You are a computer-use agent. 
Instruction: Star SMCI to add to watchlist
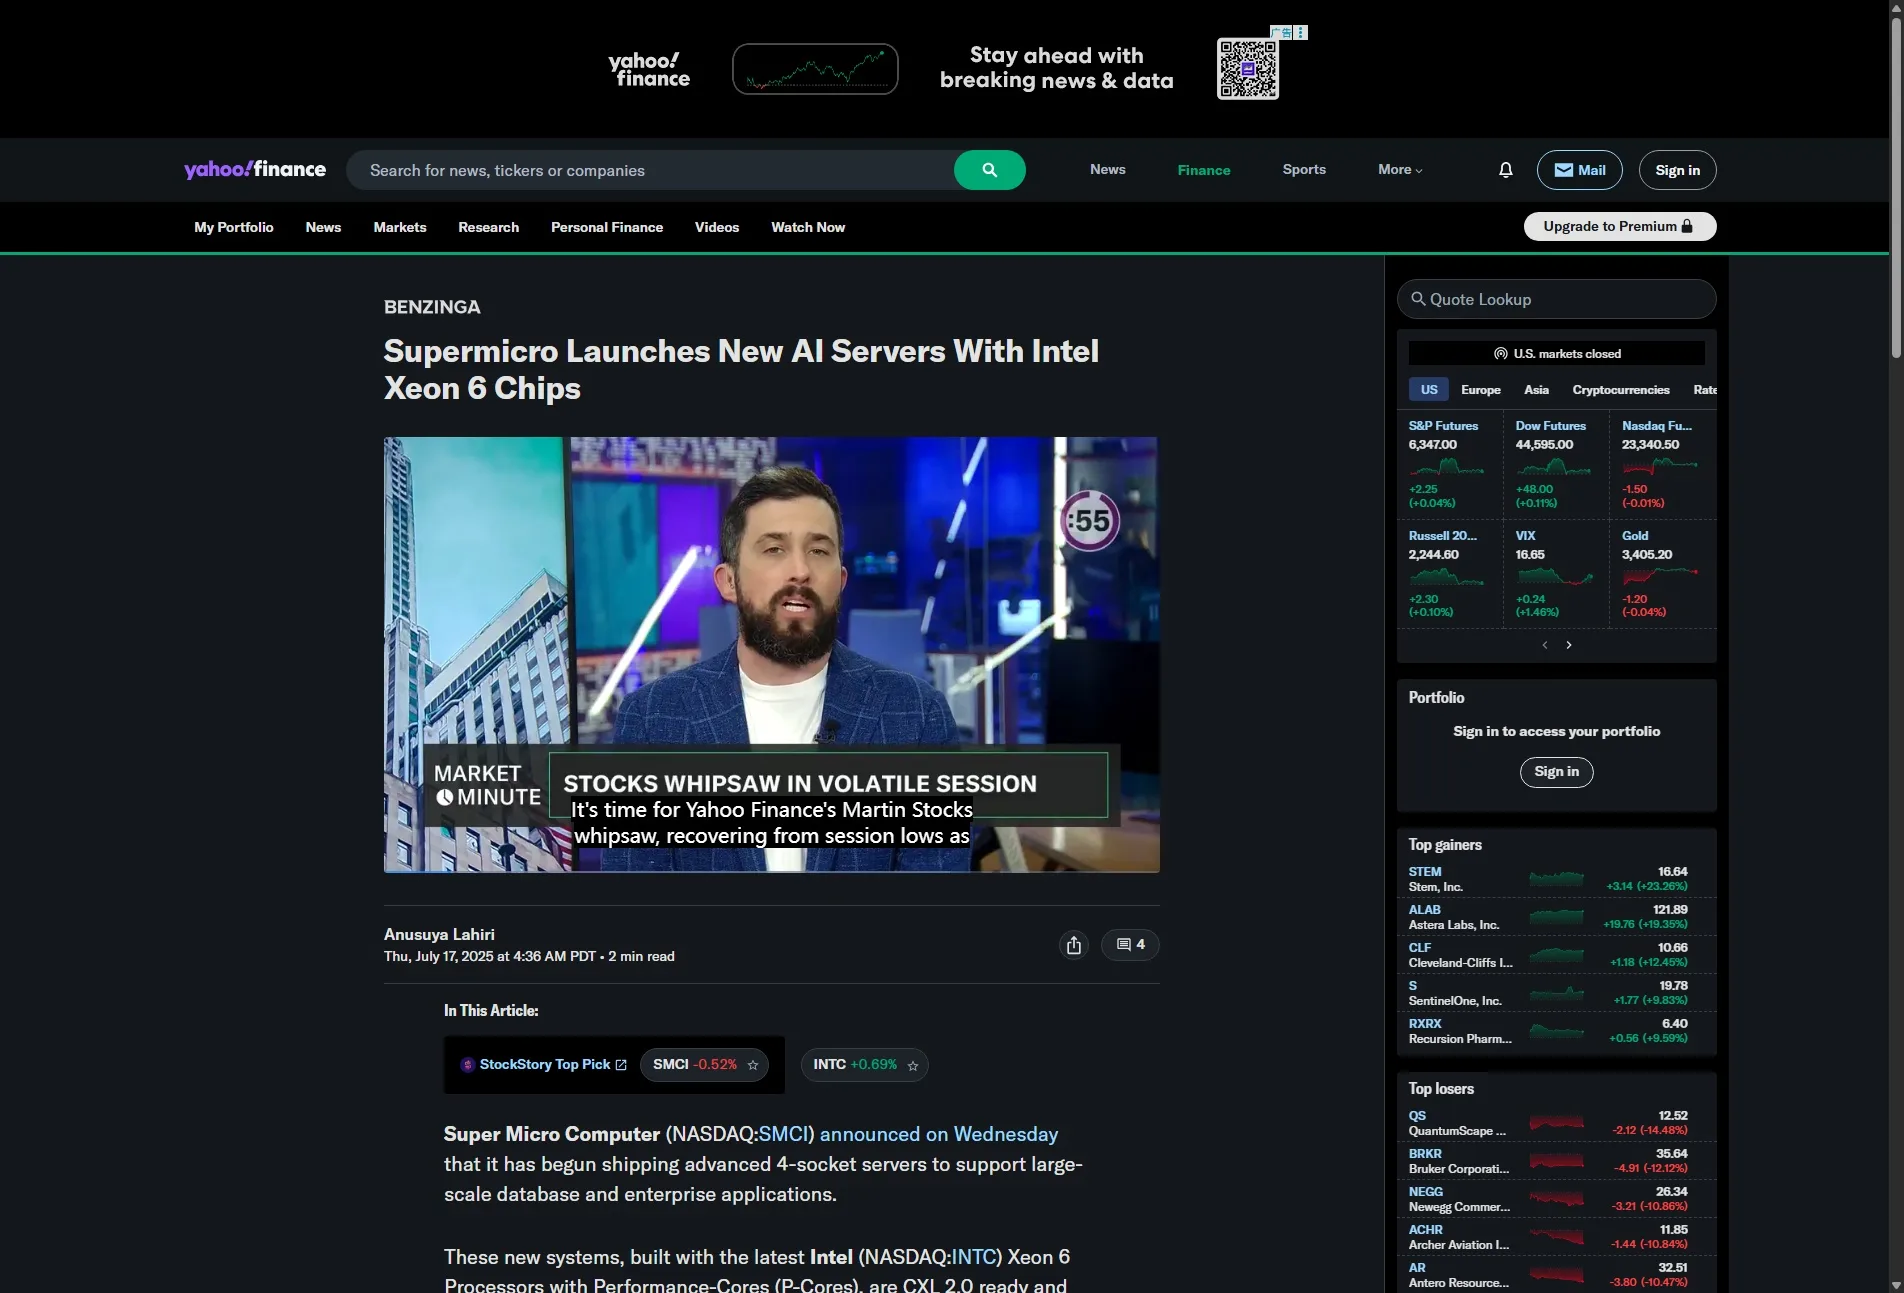click(x=753, y=1065)
